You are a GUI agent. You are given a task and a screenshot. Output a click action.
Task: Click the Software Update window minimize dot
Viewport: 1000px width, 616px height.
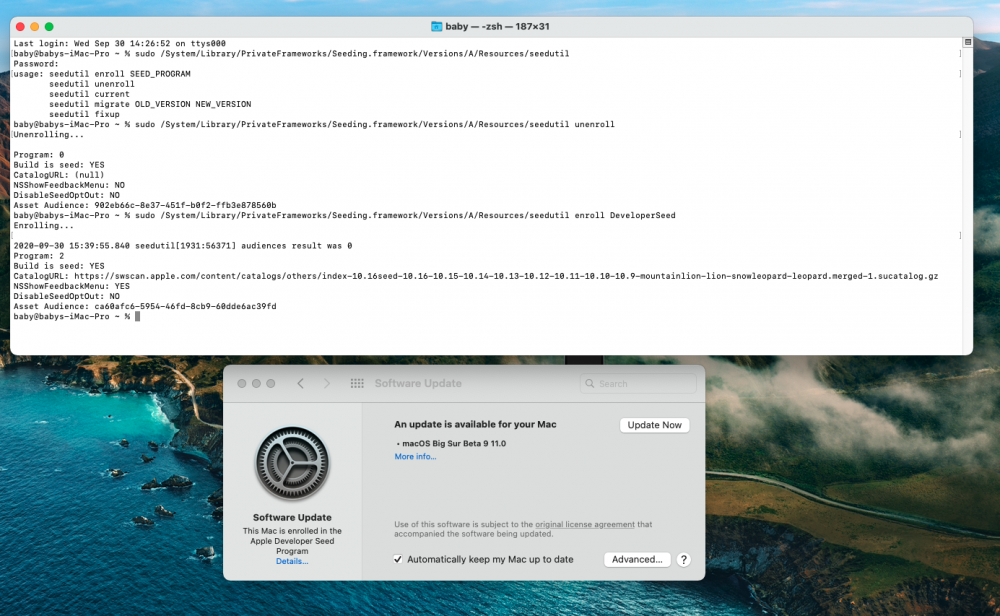[256, 383]
